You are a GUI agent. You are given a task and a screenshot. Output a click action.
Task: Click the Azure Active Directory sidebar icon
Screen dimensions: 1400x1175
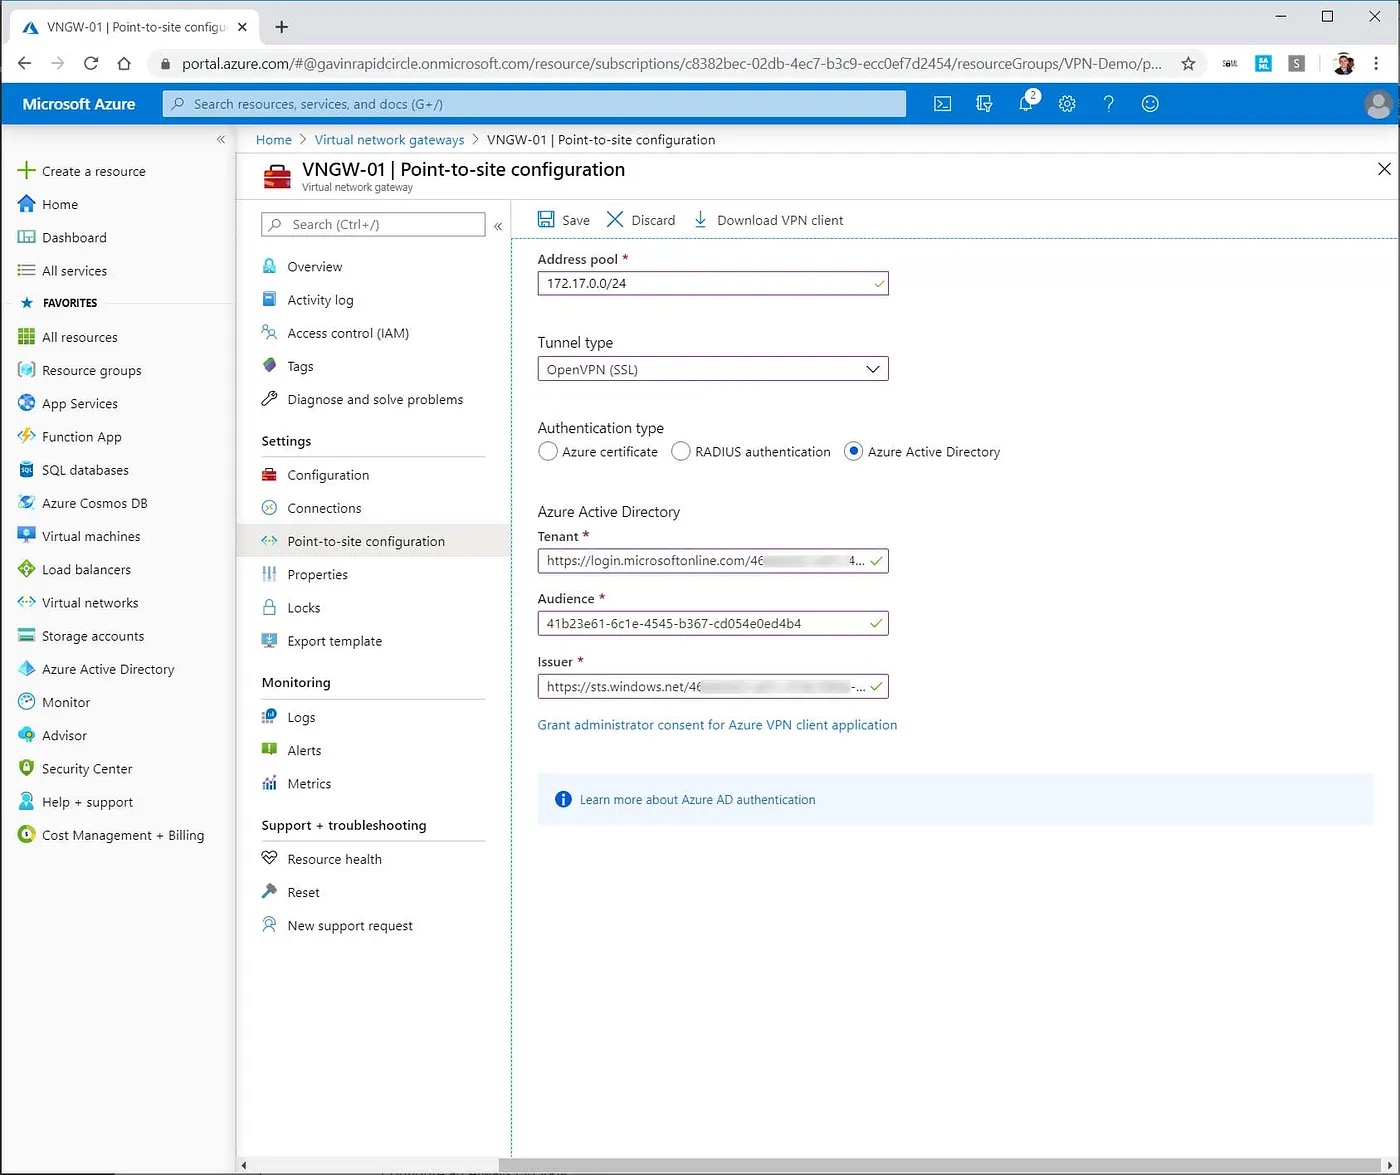(x=27, y=669)
